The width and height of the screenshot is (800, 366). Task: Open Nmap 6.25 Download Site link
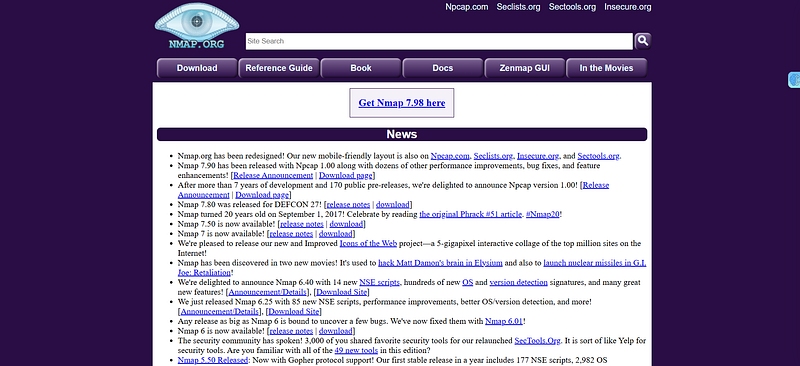pyautogui.click(x=293, y=311)
